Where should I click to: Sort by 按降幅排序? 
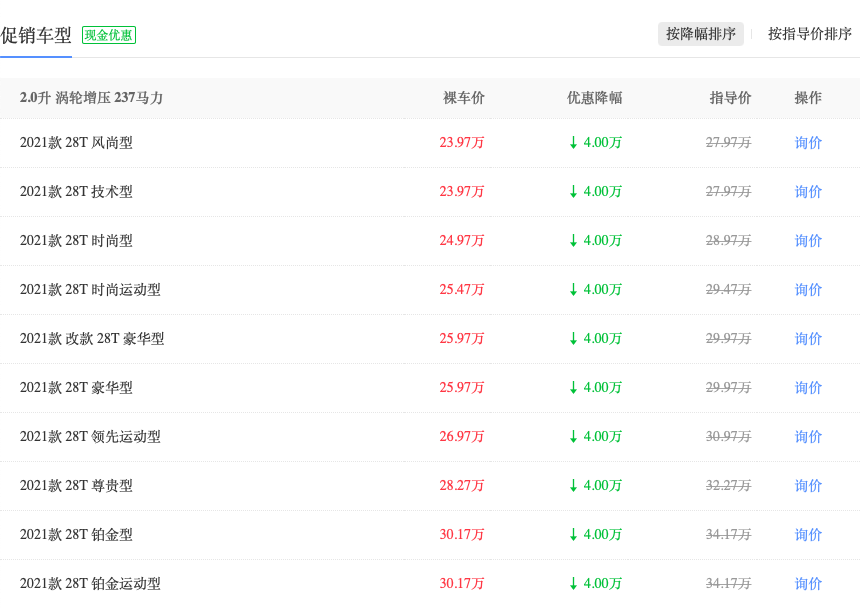[x=701, y=34]
